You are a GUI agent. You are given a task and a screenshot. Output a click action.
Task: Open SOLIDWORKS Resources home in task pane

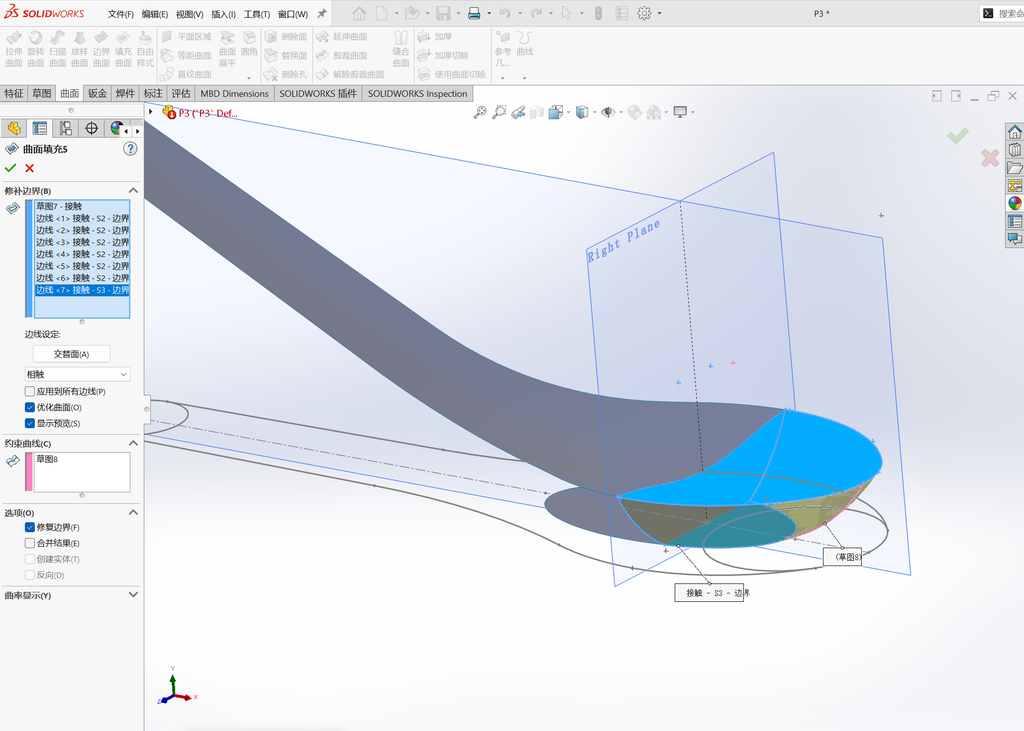pyautogui.click(x=1014, y=132)
